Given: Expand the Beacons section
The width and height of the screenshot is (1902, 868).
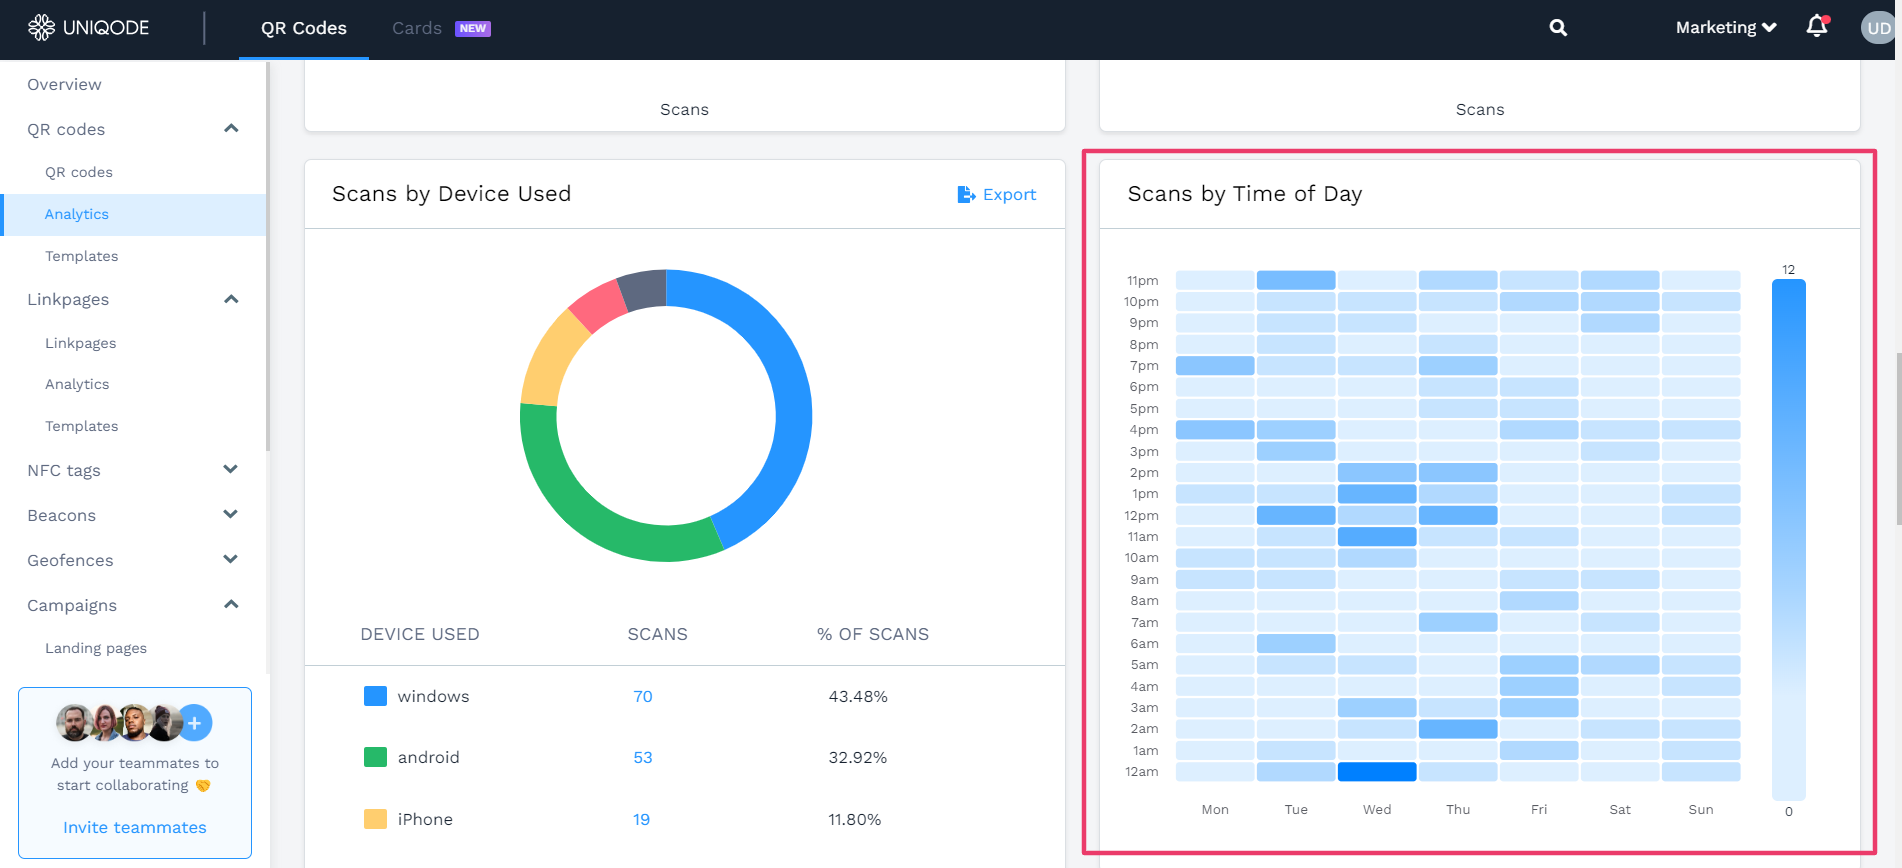Looking at the screenshot, I should click(x=231, y=514).
